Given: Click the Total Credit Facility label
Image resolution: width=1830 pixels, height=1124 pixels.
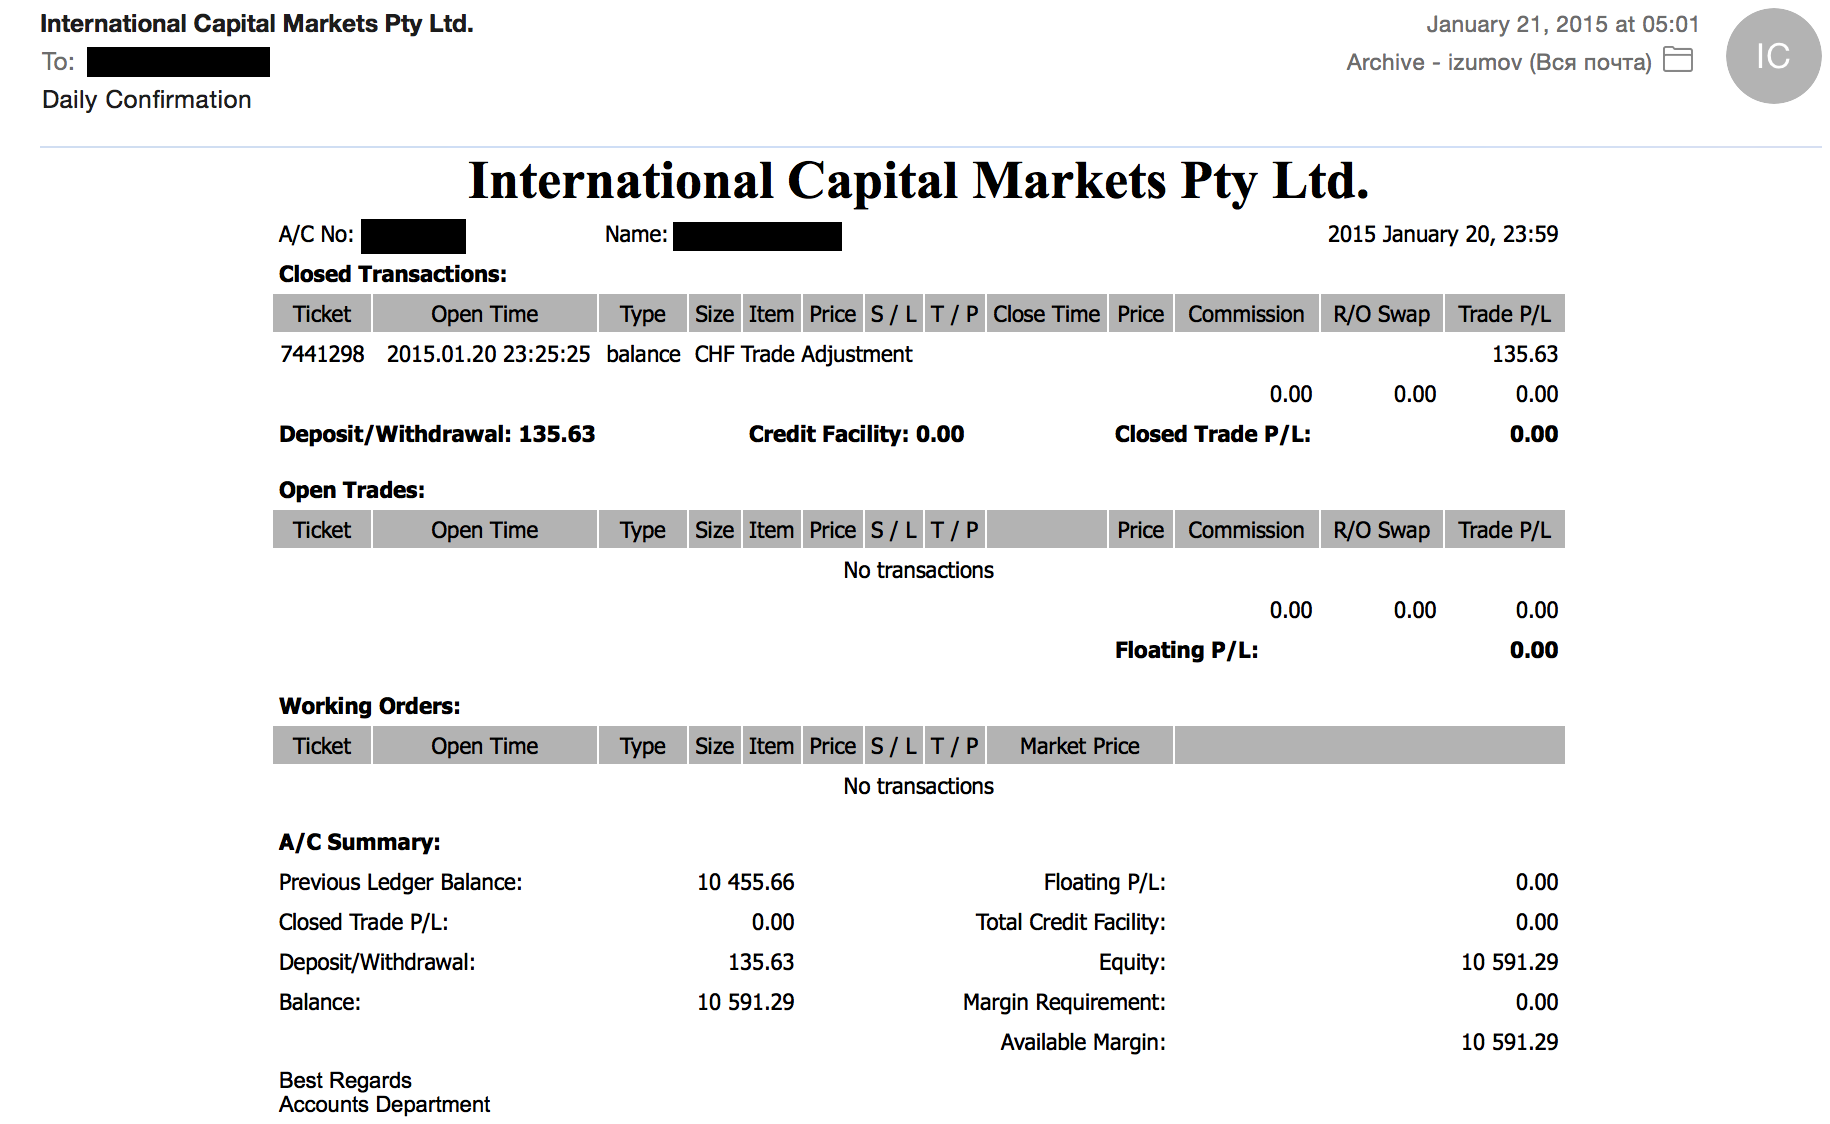Looking at the screenshot, I should [1070, 922].
